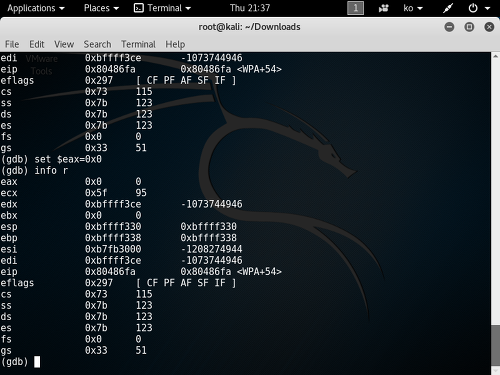
Task: Open the Help menu
Action: (175, 44)
